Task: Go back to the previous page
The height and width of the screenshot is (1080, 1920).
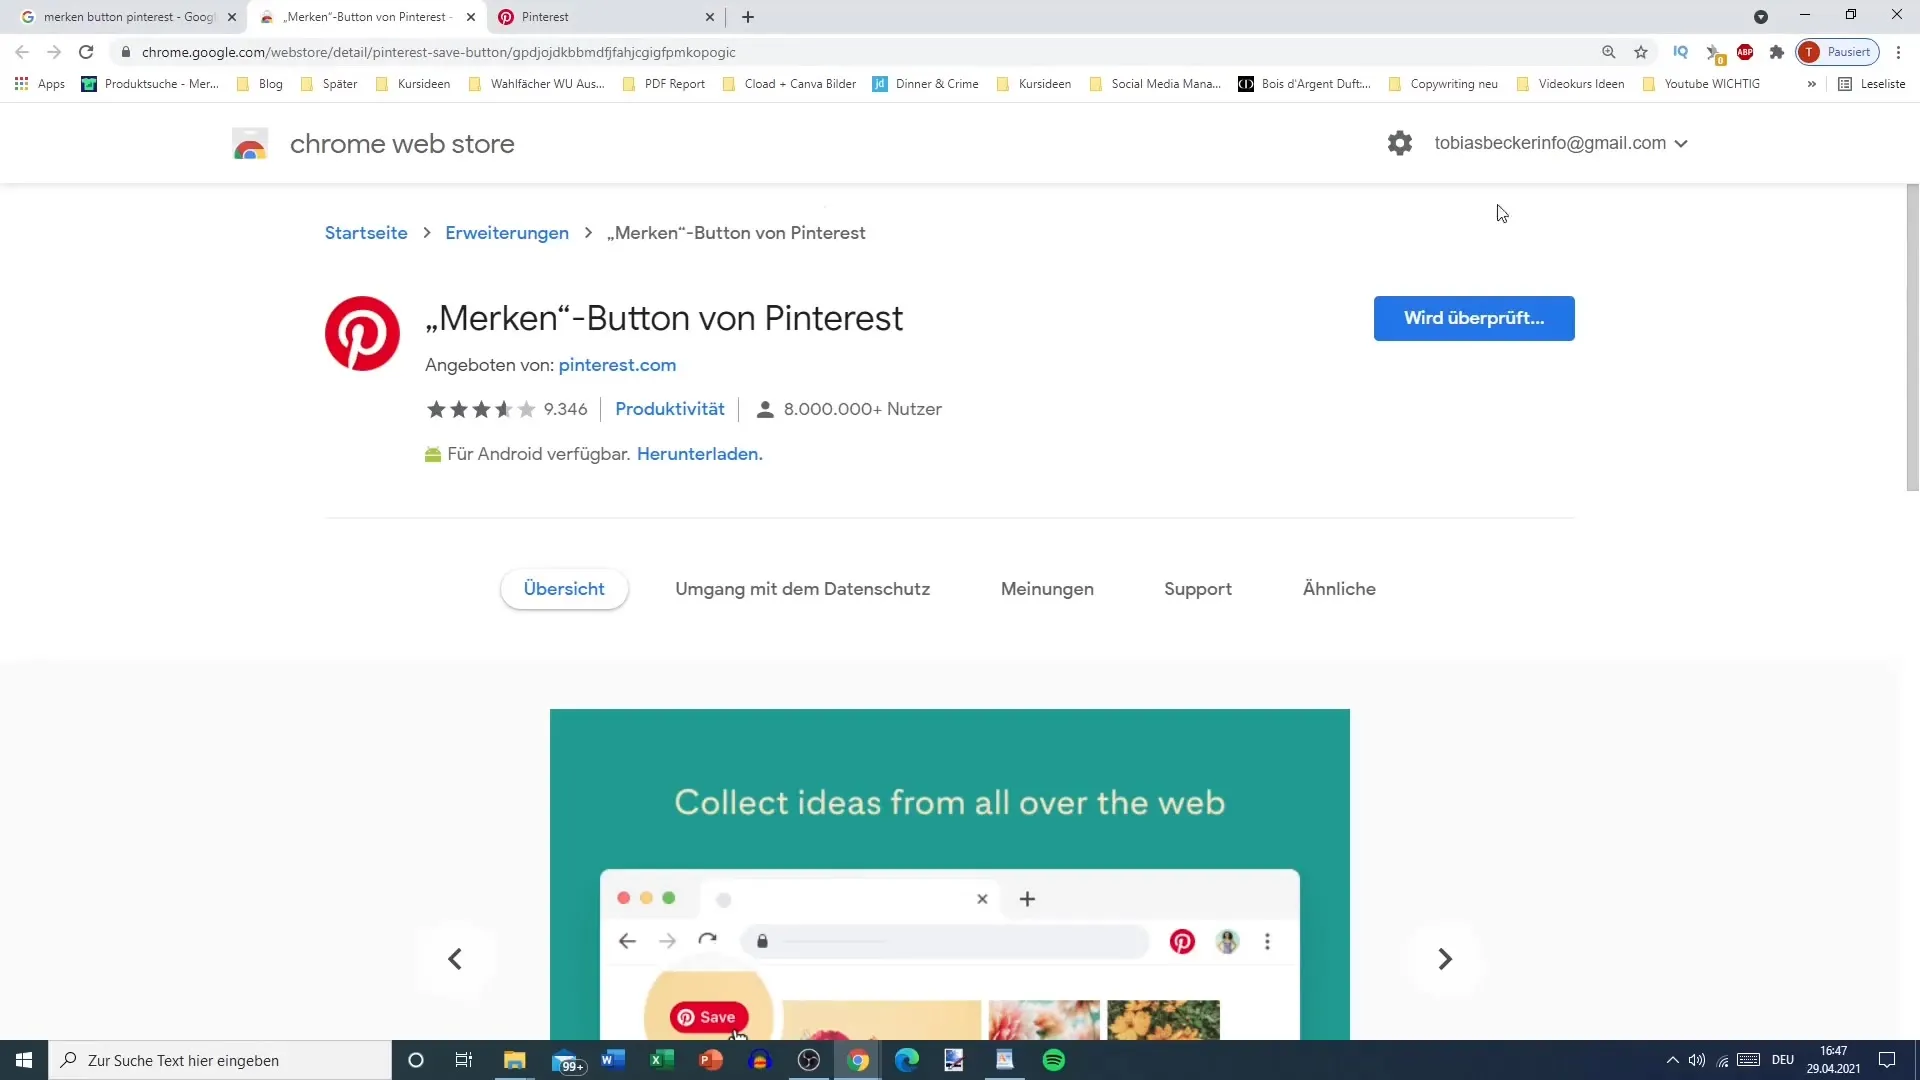Action: click(22, 52)
